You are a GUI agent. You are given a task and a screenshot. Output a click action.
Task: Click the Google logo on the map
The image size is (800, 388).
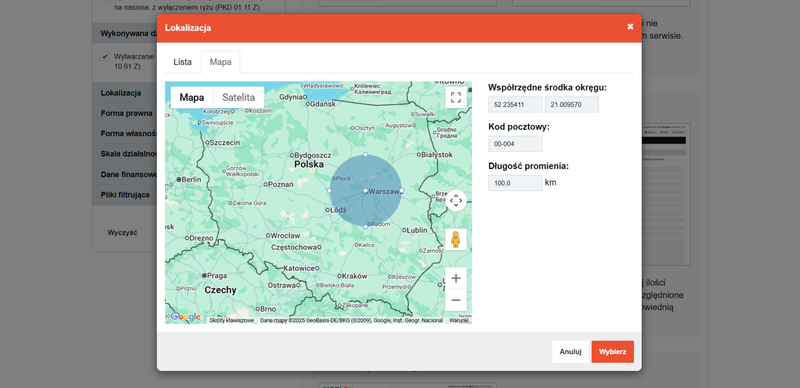click(185, 317)
